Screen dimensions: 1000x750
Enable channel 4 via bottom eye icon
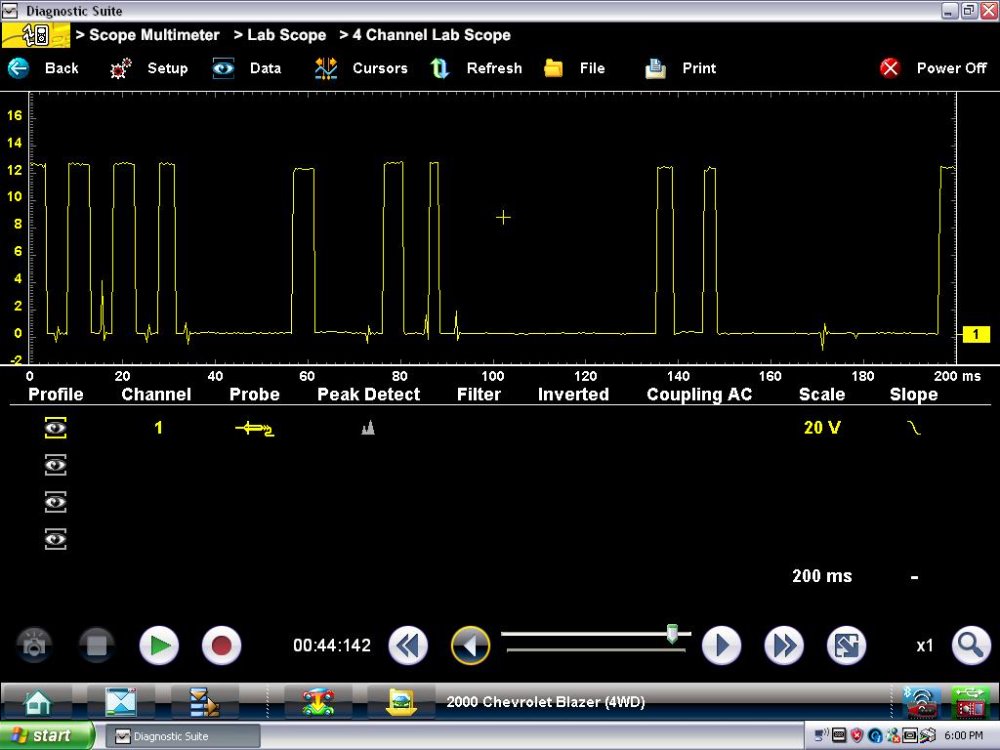point(56,539)
